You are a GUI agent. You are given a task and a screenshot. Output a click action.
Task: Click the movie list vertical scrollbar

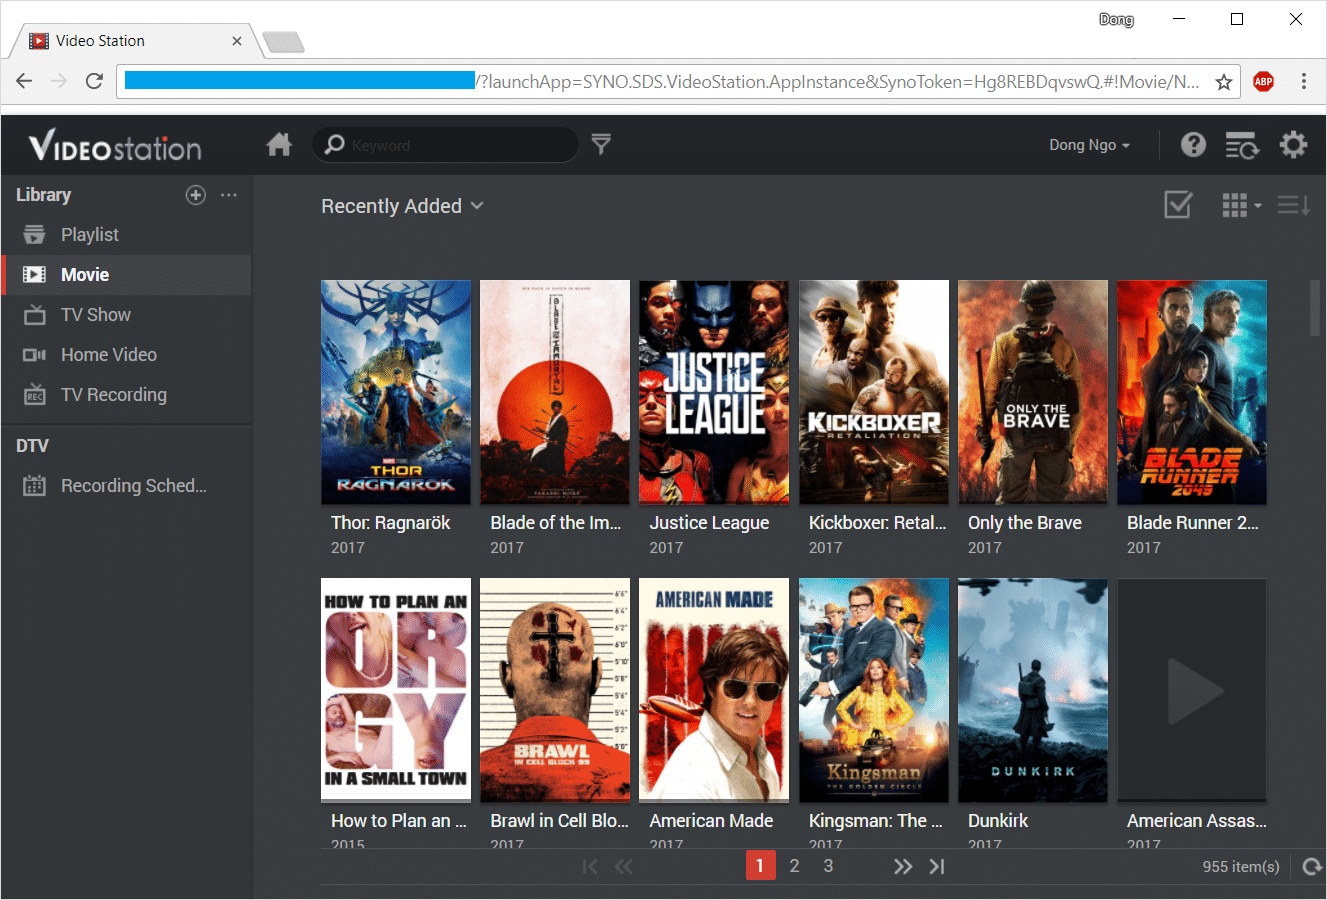pyautogui.click(x=1315, y=308)
